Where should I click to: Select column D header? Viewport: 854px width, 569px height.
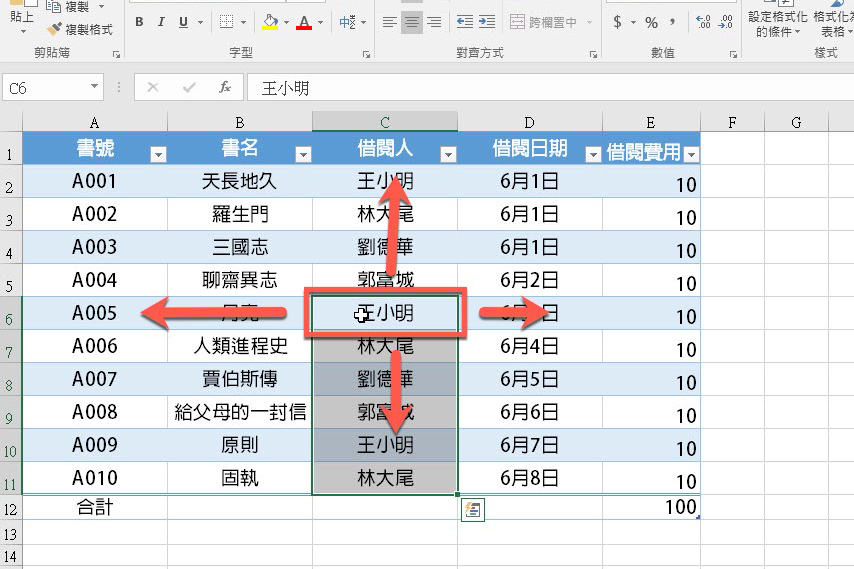pyautogui.click(x=529, y=122)
